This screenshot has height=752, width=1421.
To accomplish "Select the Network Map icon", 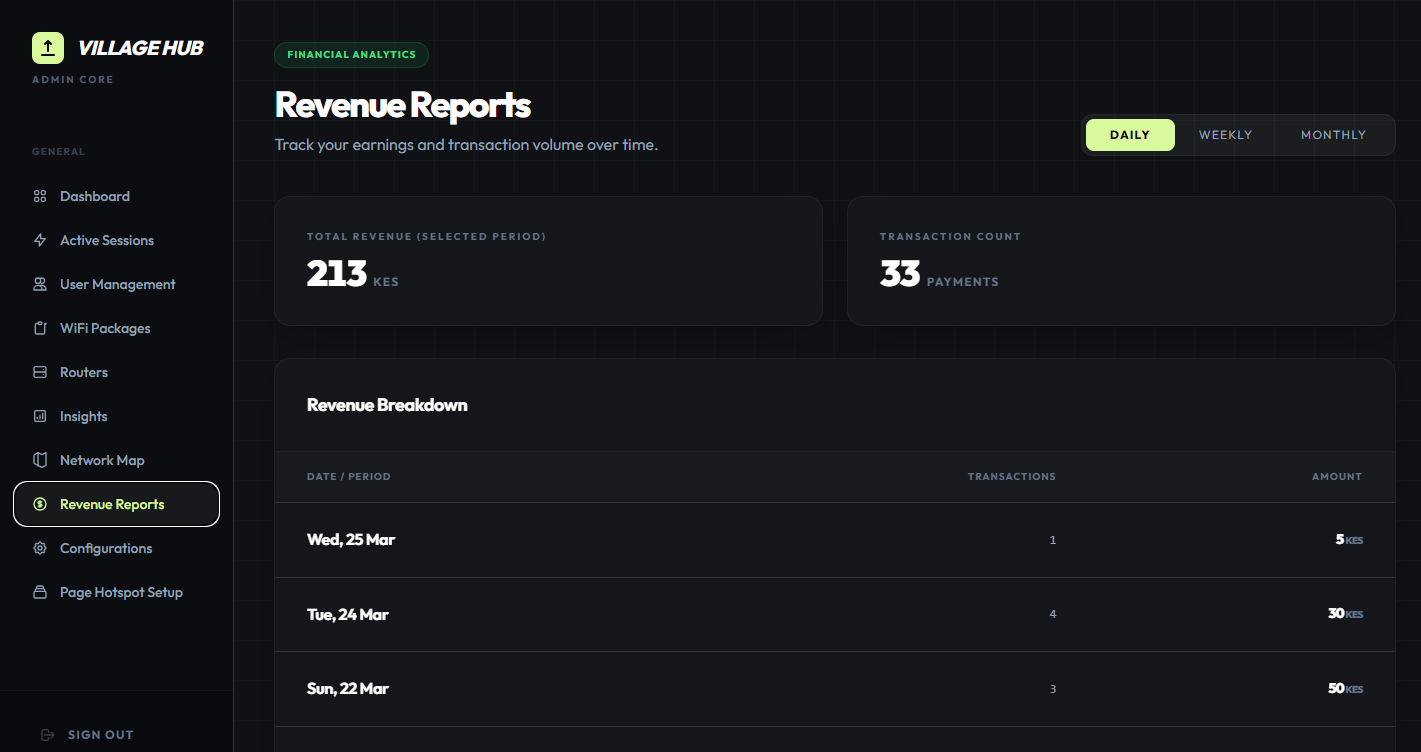I will (40, 460).
